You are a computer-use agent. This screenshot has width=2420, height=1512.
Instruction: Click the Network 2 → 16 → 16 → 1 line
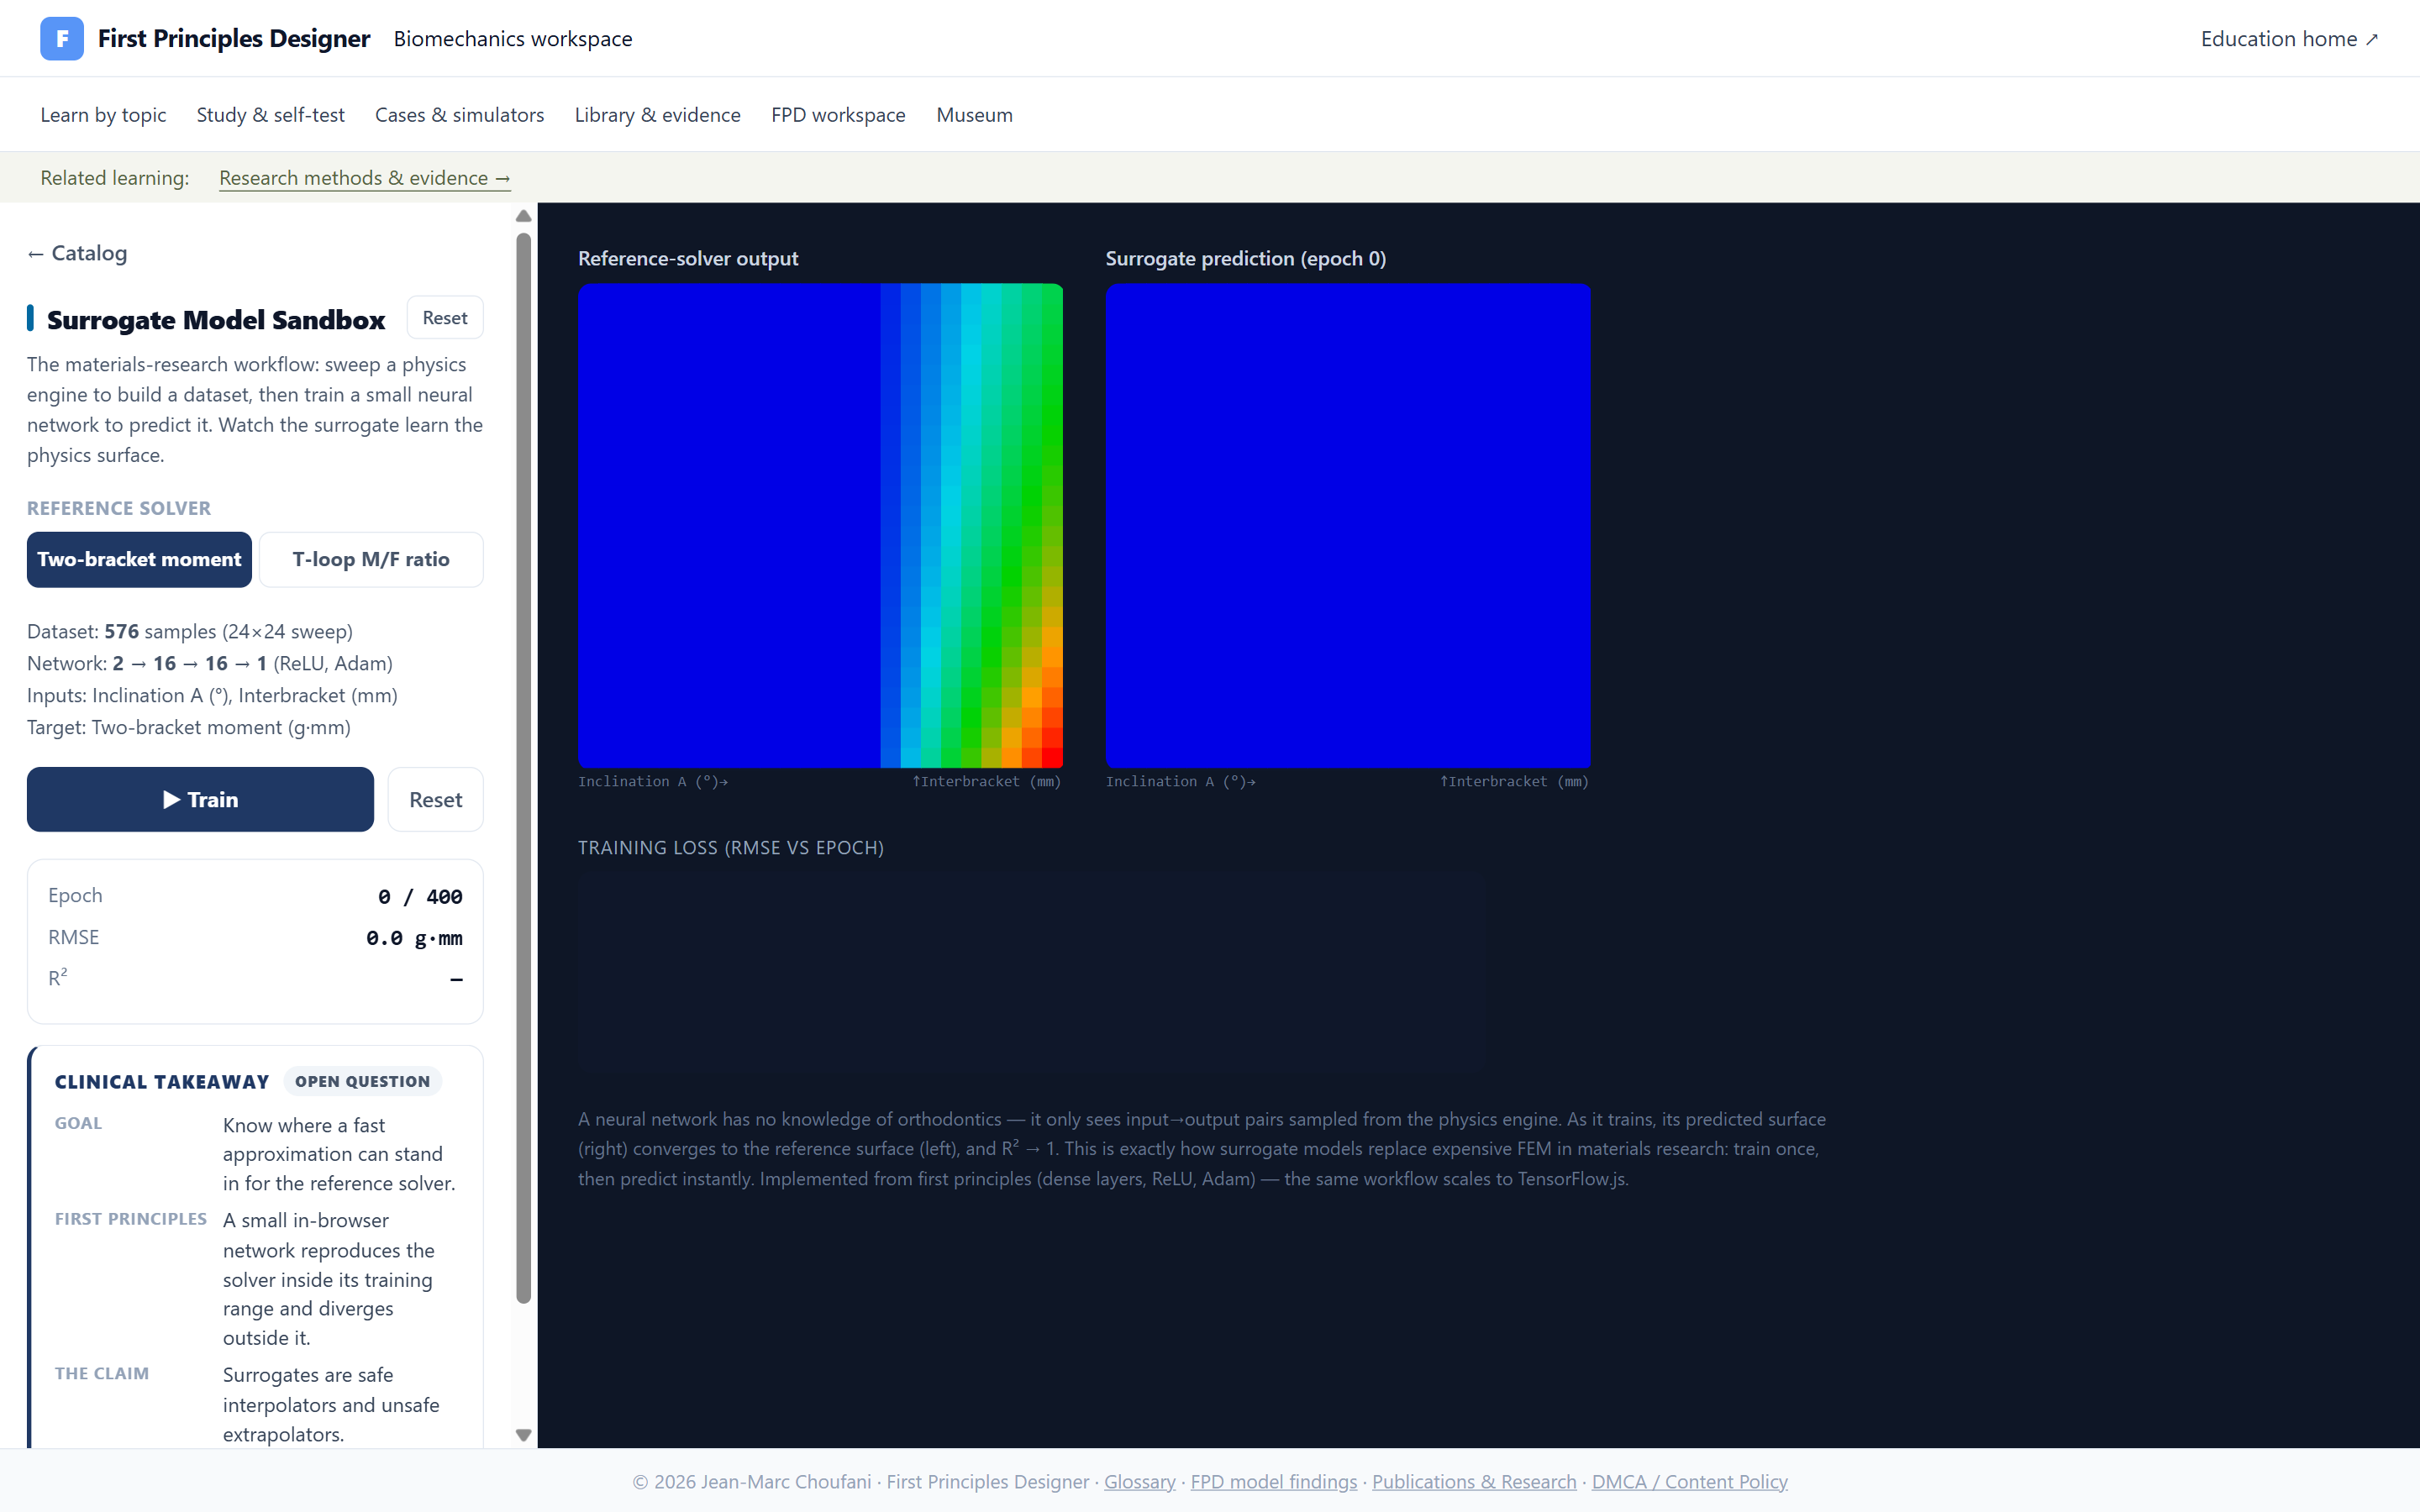point(210,663)
